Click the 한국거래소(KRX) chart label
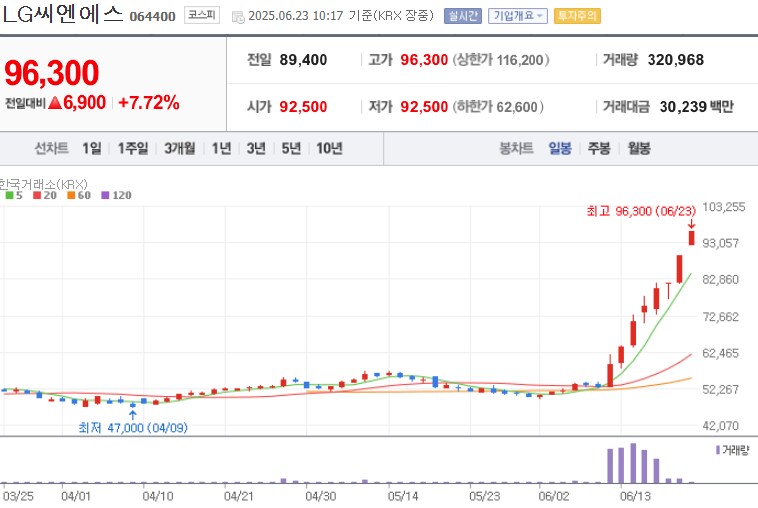 [44, 184]
